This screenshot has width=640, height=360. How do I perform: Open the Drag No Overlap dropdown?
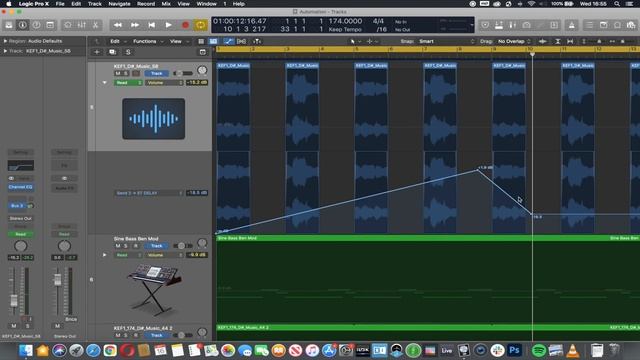(513, 41)
